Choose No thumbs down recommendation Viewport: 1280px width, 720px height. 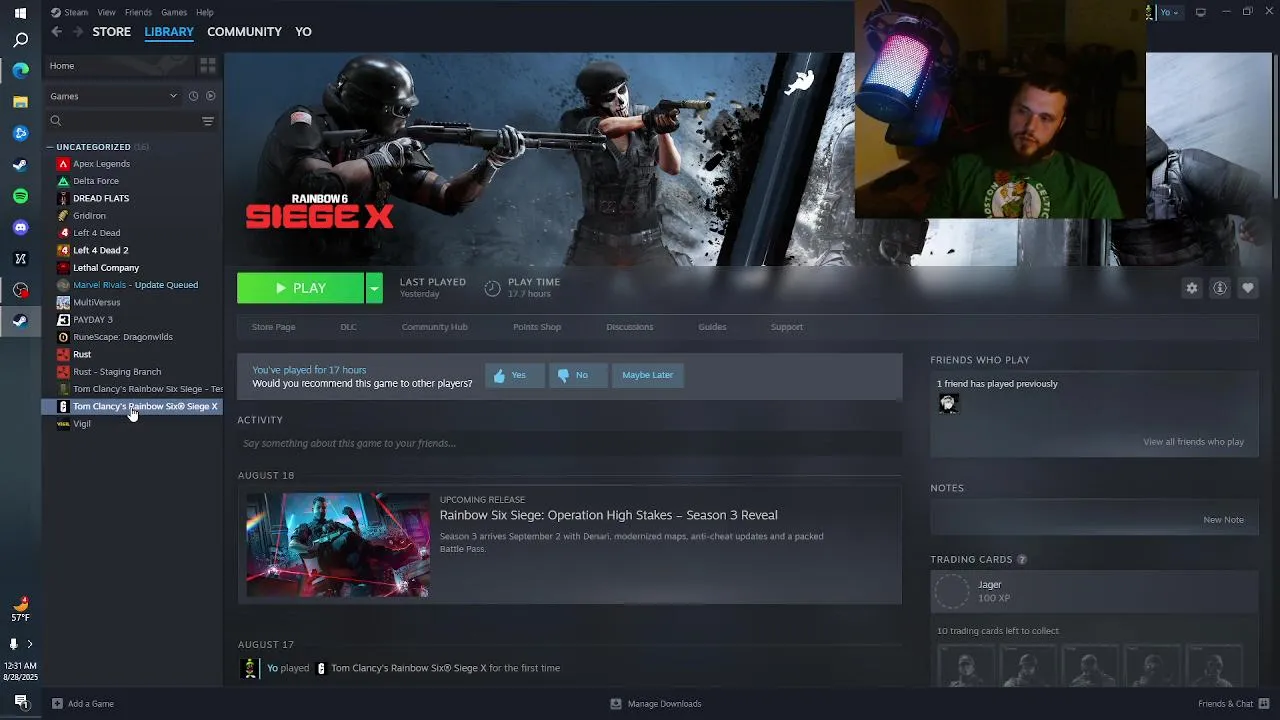(578, 375)
